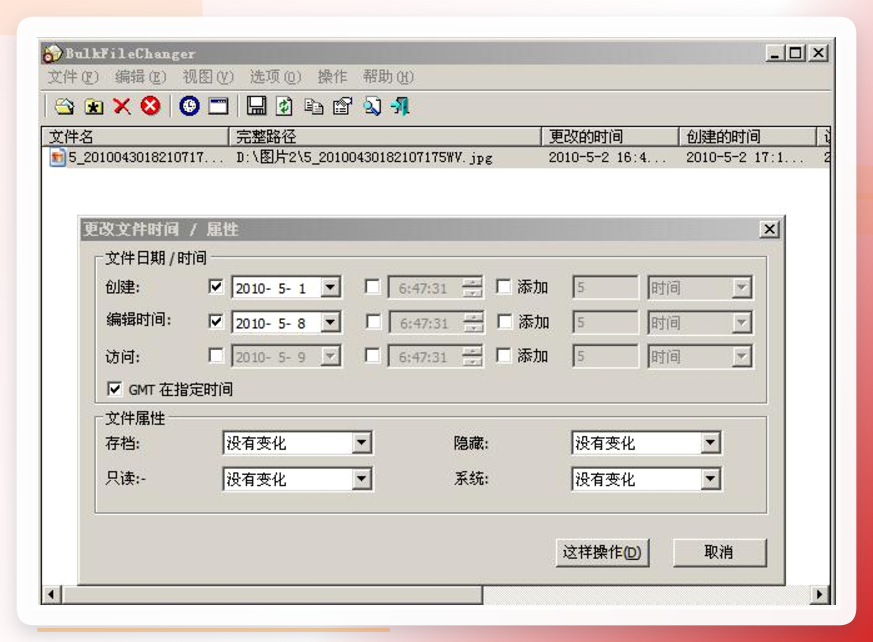This screenshot has width=873, height=642.
Task: Open the blue clock change-time icon
Action: pos(189,106)
